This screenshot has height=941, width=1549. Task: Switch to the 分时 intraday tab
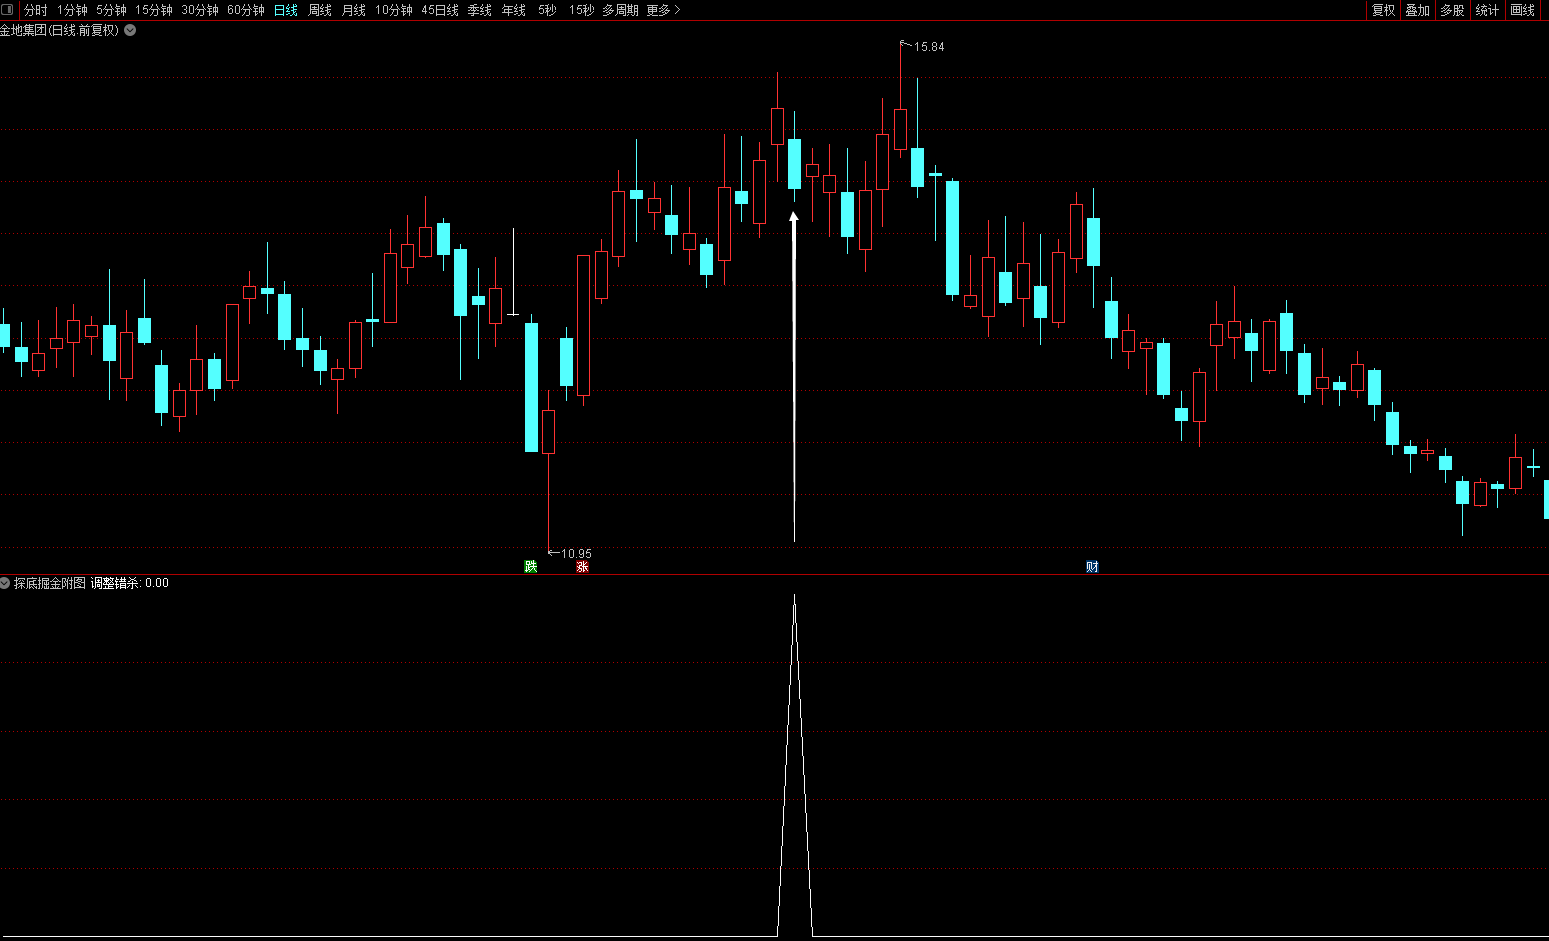tap(35, 10)
